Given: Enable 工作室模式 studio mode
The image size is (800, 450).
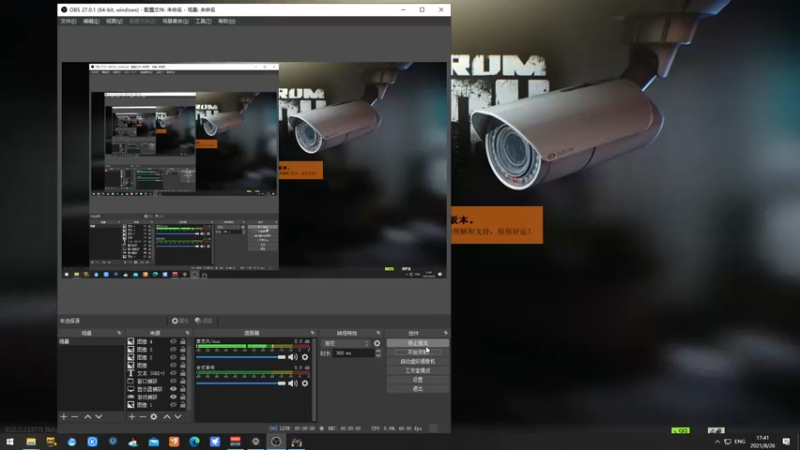Looking at the screenshot, I should 418,370.
